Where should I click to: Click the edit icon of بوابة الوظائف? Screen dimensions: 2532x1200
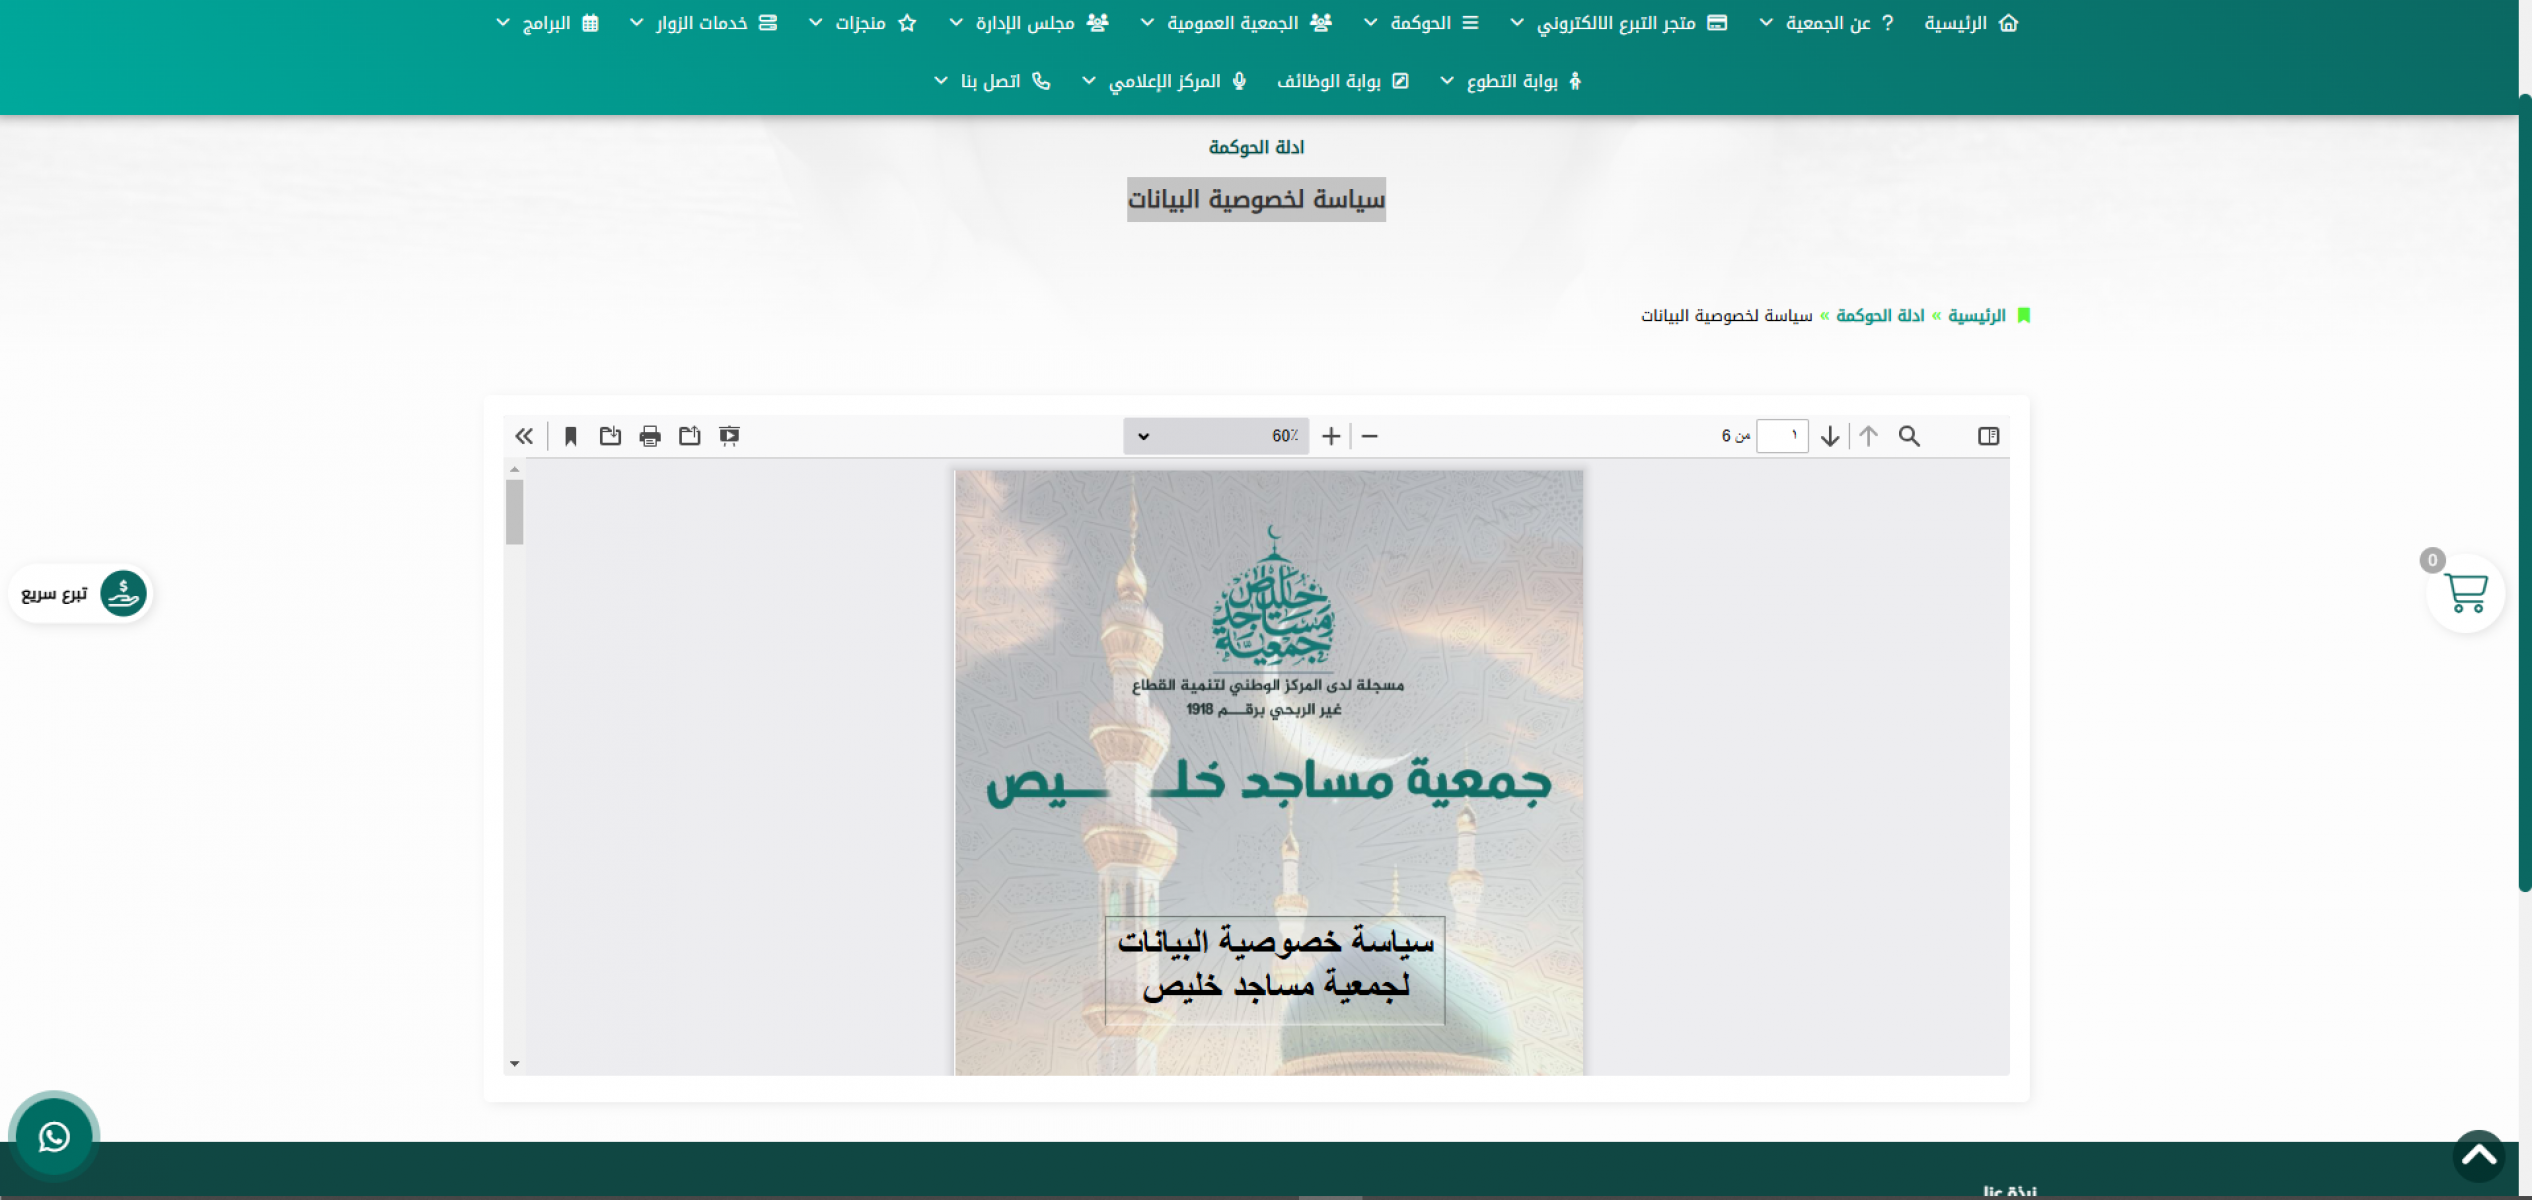tap(1400, 81)
